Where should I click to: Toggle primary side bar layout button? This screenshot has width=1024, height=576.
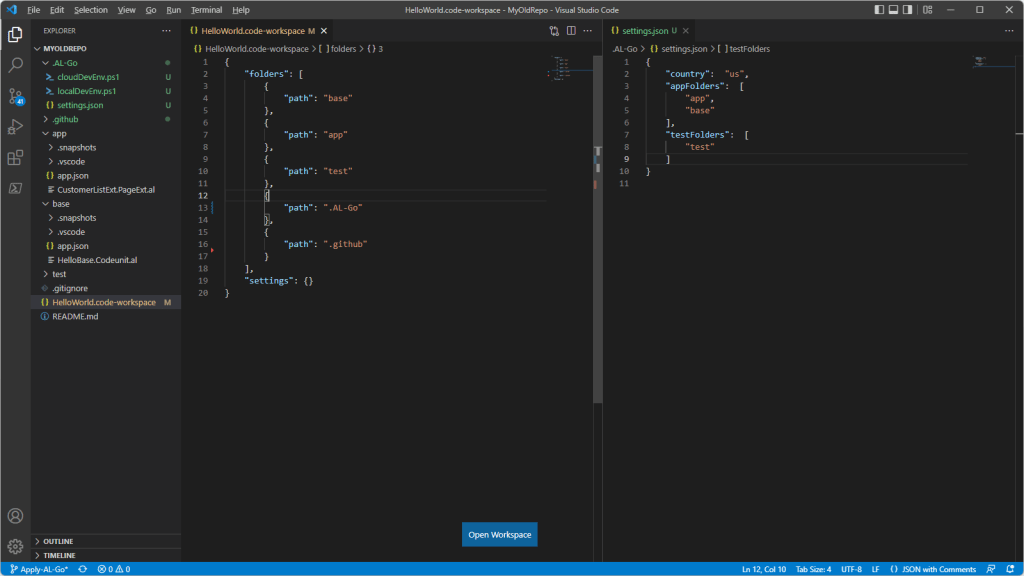click(x=880, y=10)
